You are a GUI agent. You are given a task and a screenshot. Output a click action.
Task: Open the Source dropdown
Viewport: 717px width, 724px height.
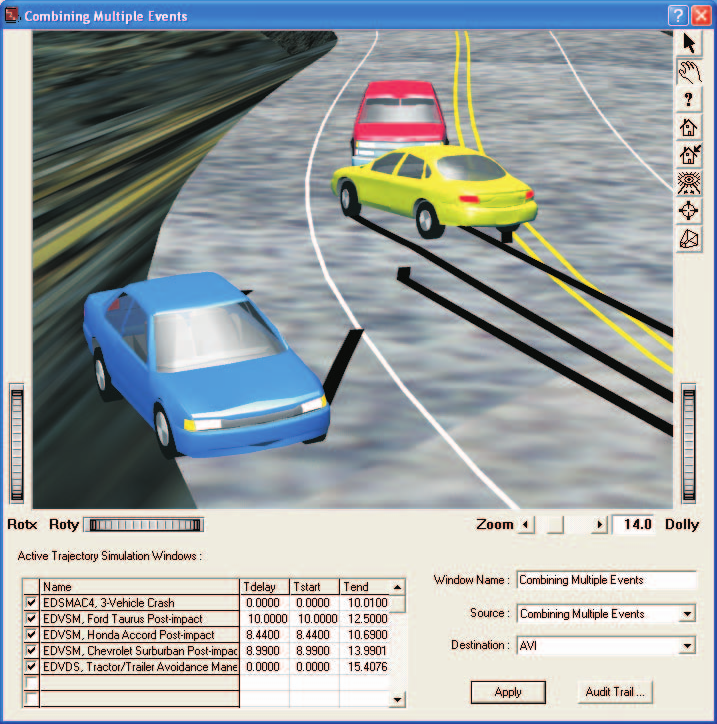pyautogui.click(x=687, y=614)
